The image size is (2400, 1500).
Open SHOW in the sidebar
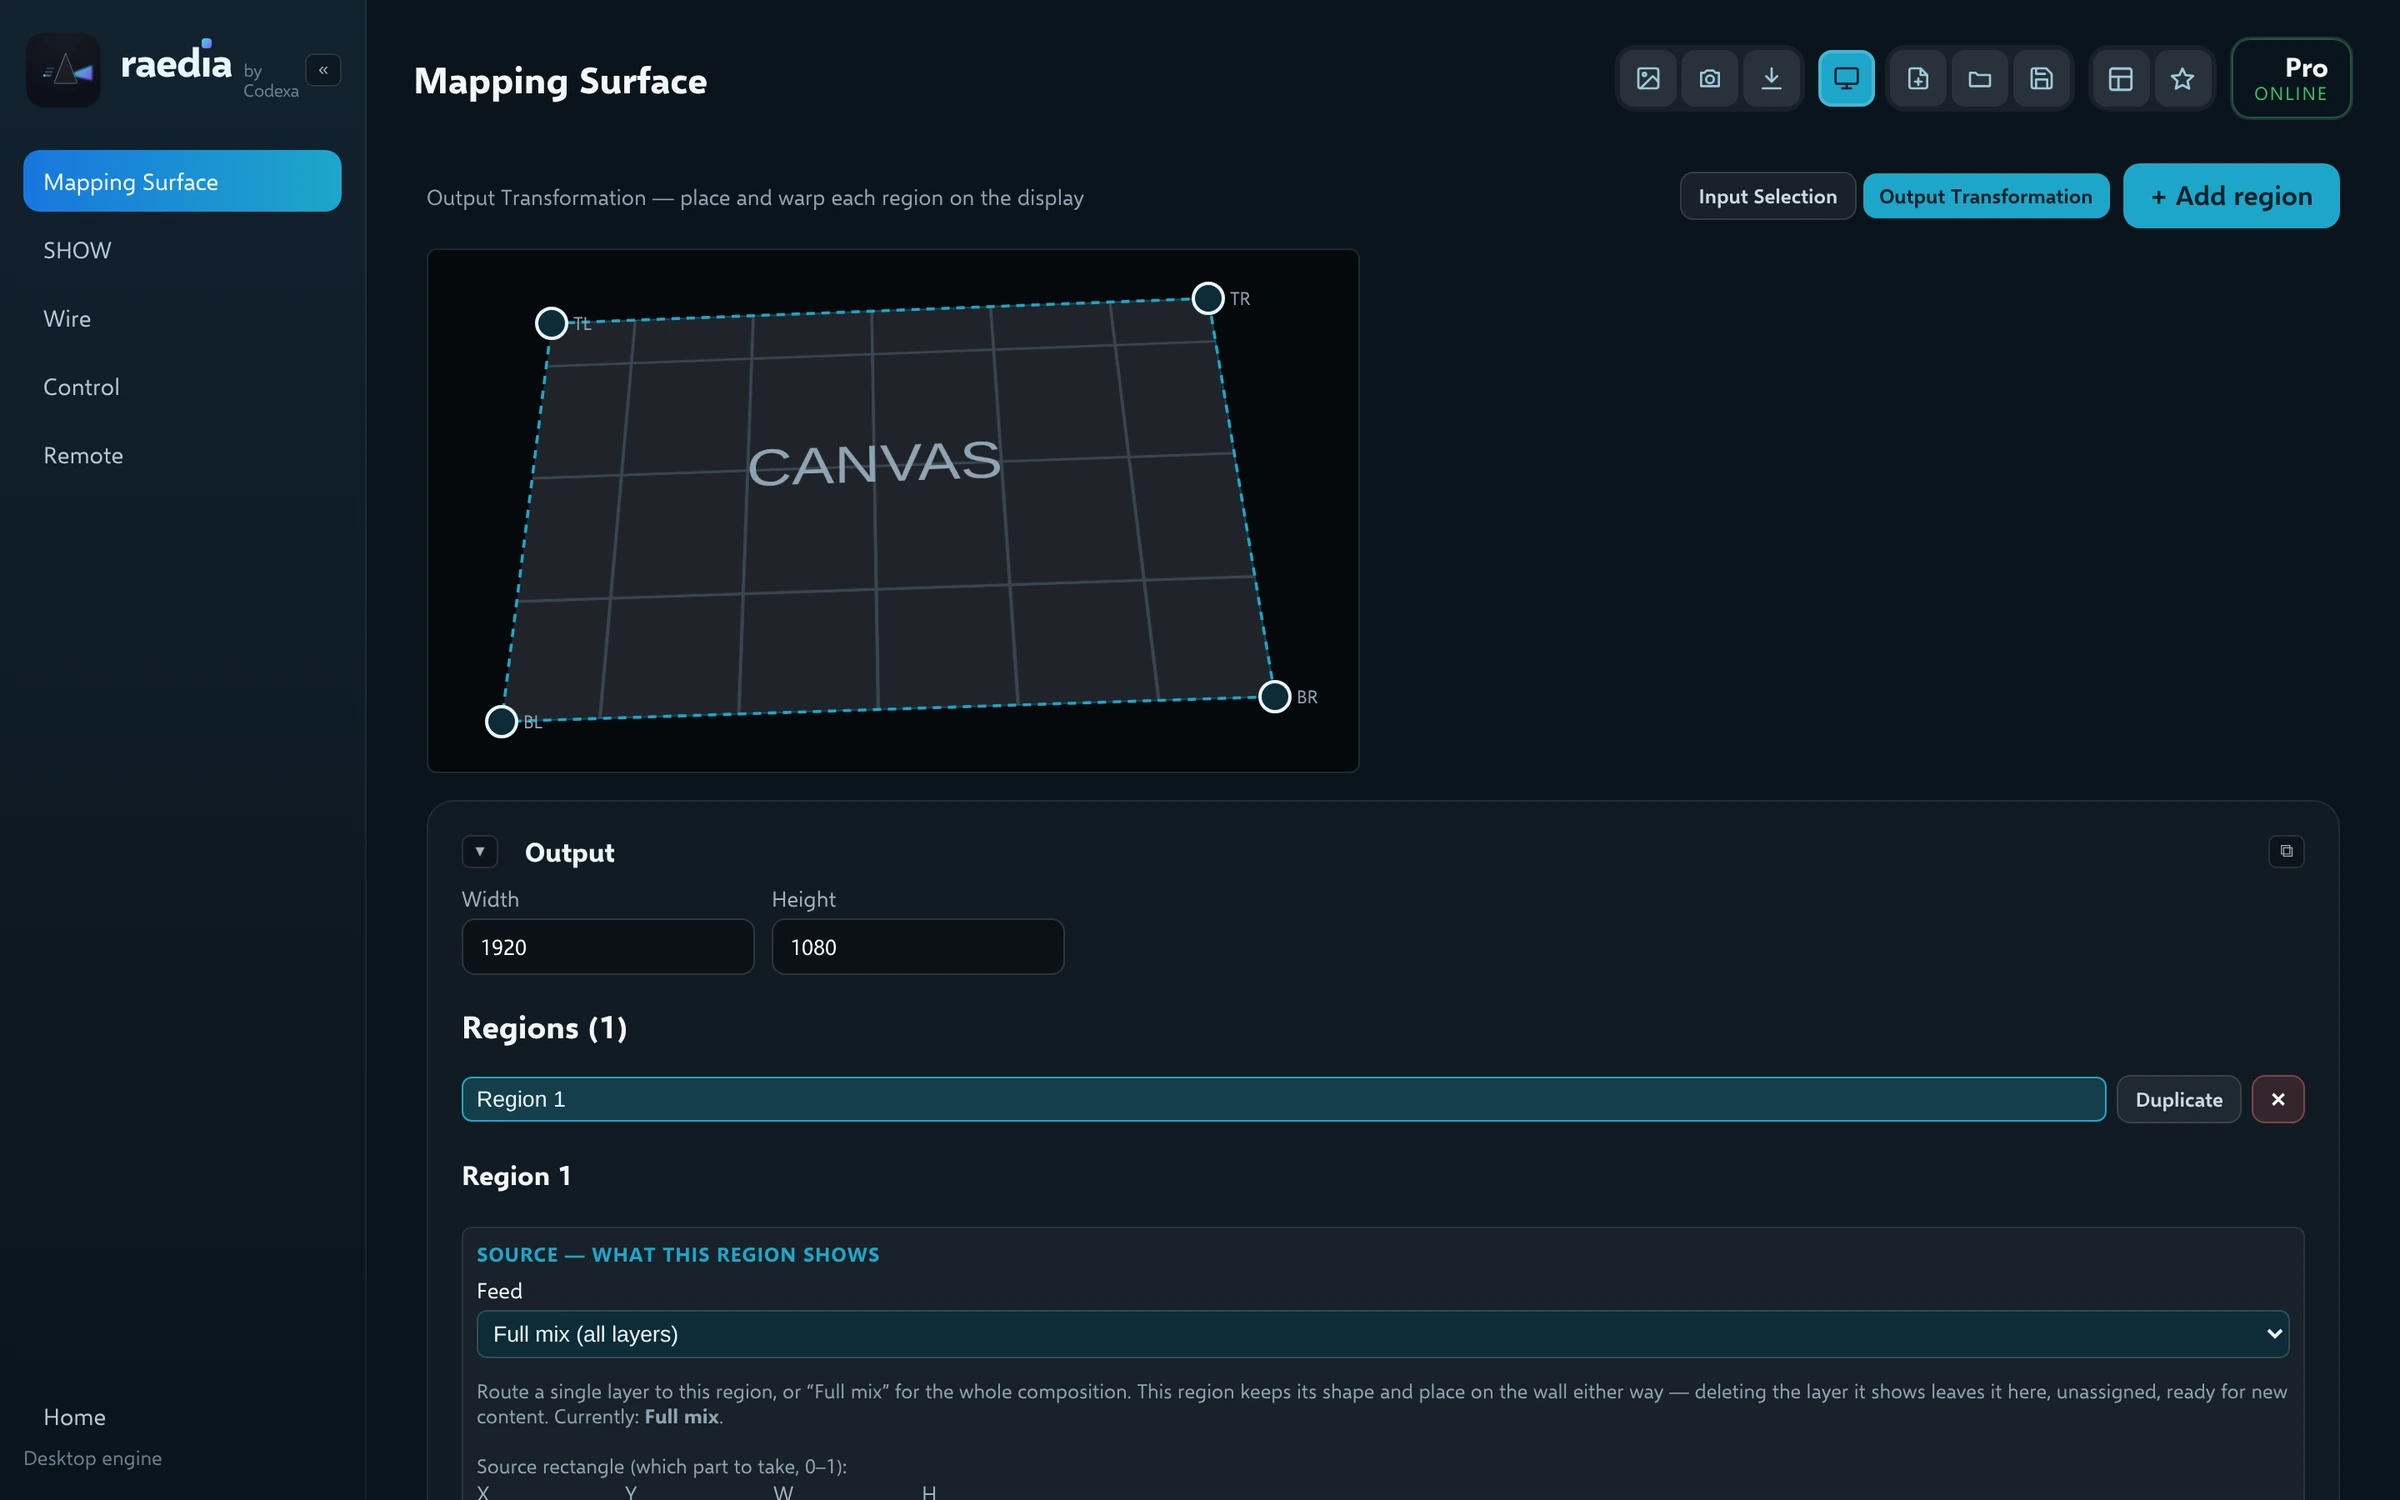coord(182,250)
